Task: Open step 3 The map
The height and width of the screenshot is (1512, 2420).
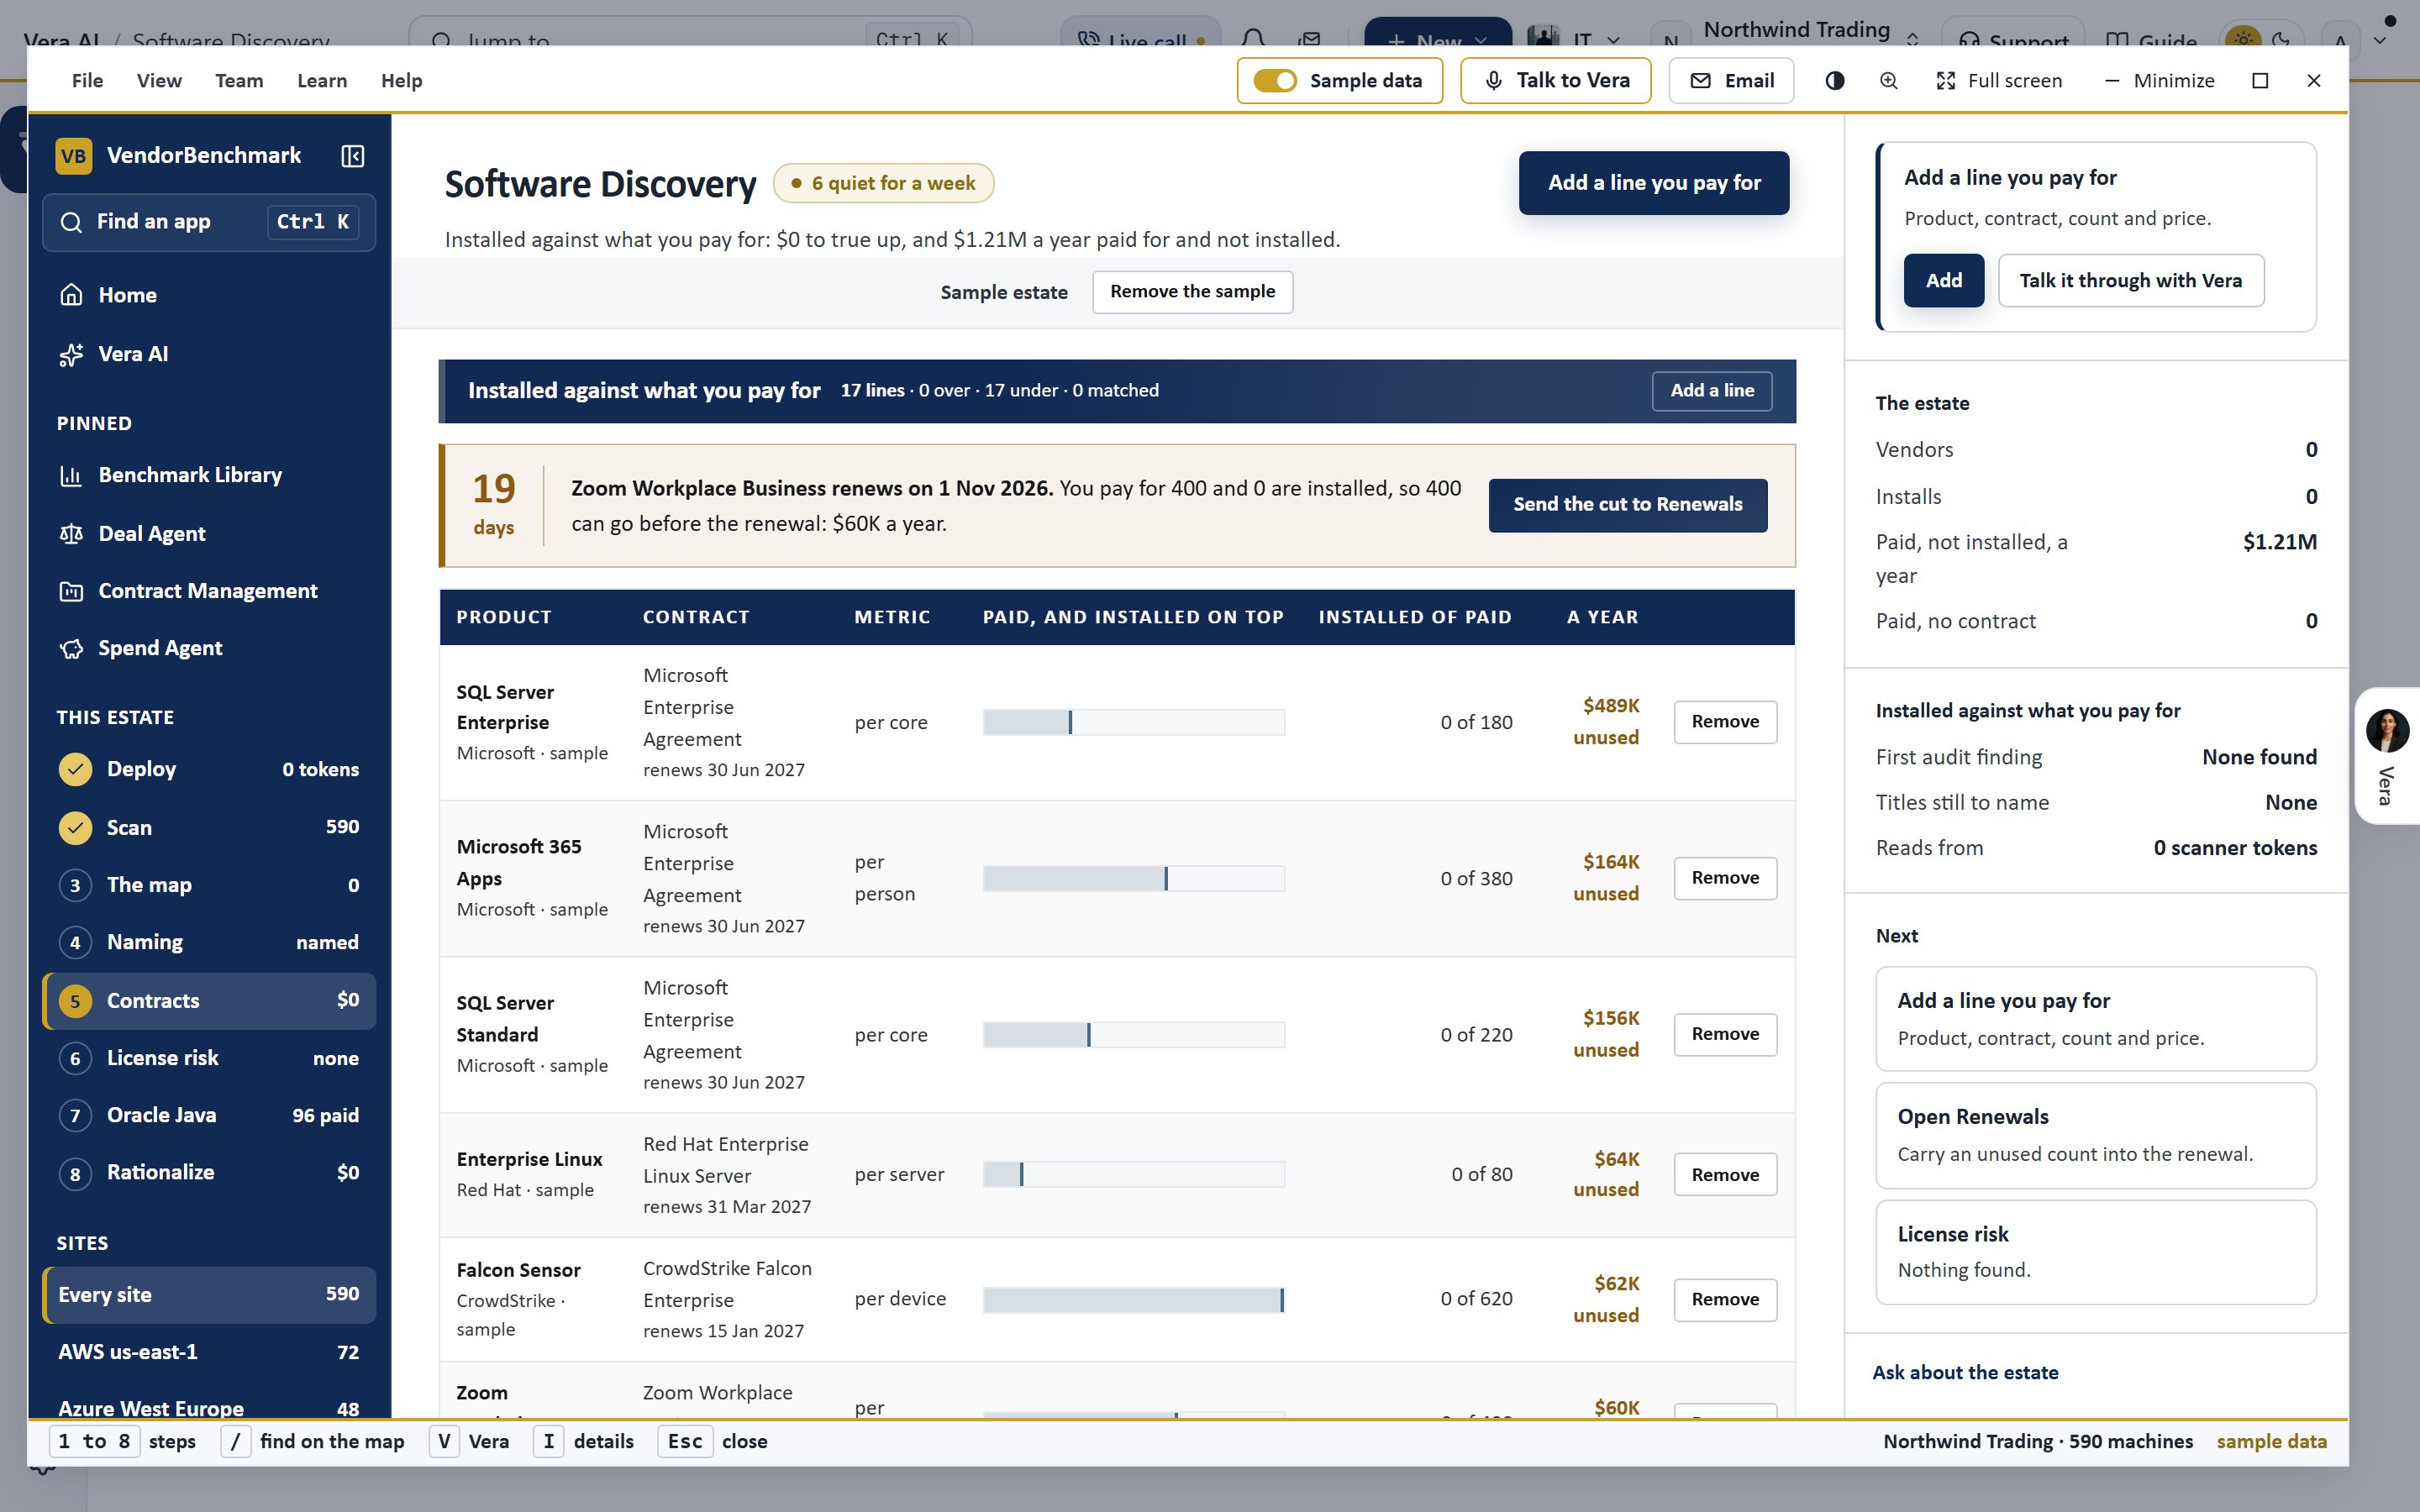Action: [x=209, y=885]
